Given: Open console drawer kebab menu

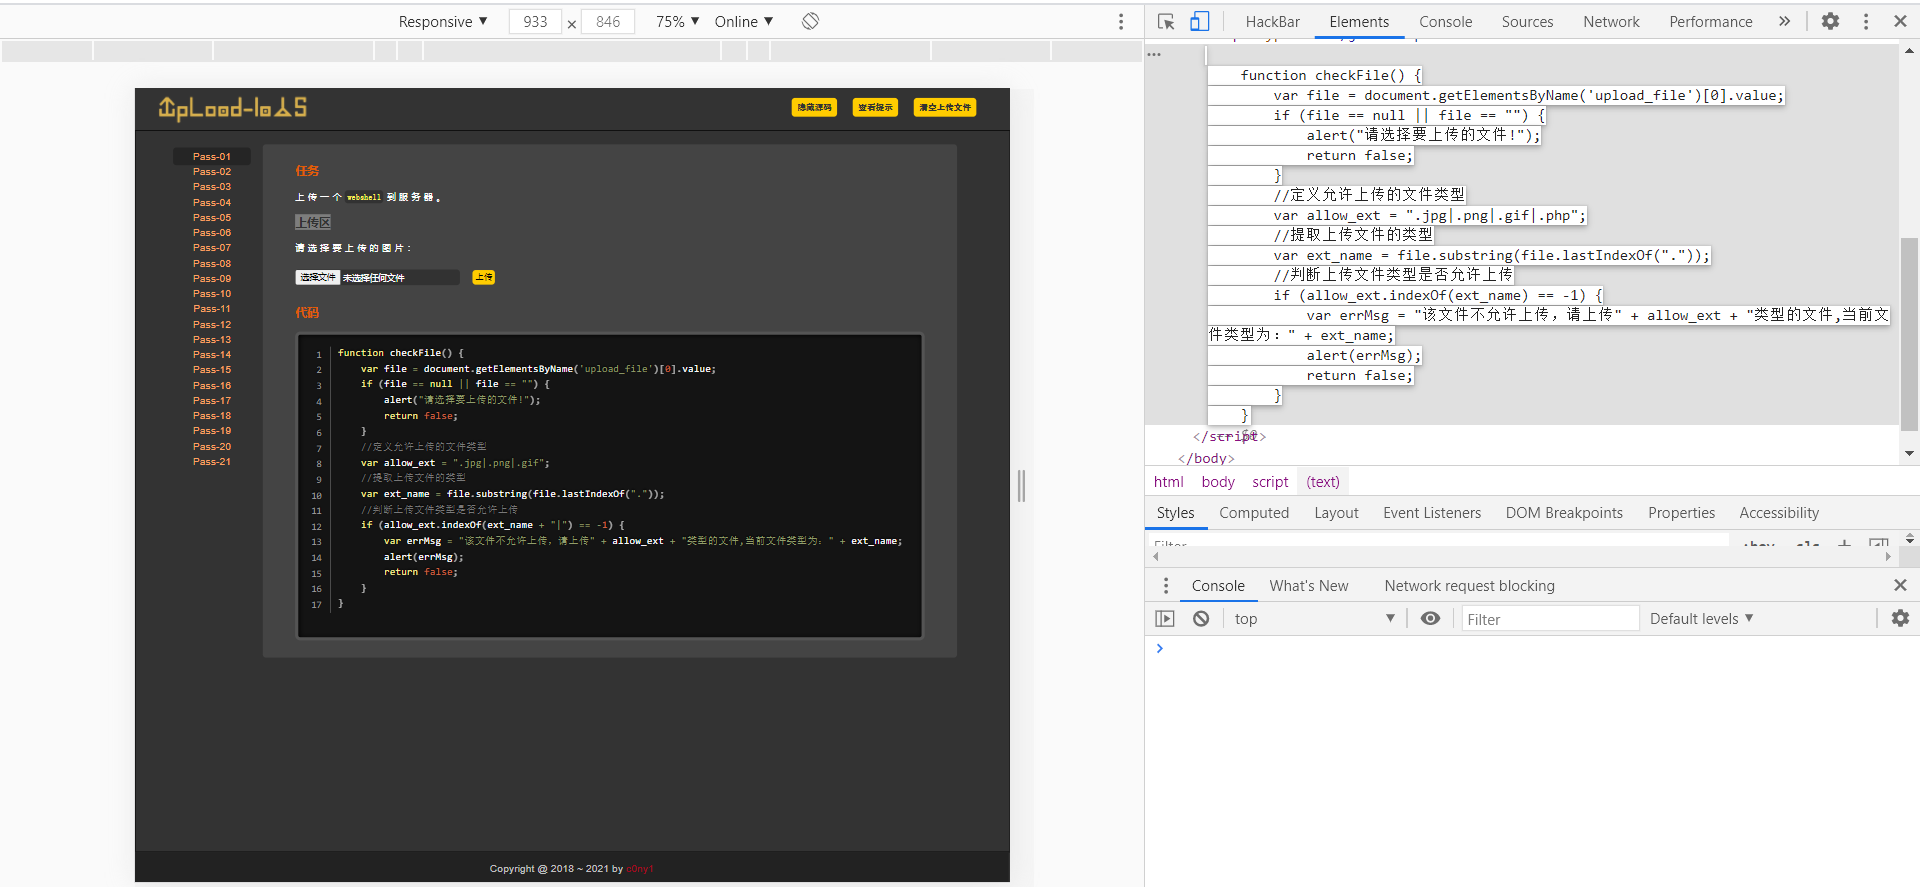Looking at the screenshot, I should click(1165, 586).
